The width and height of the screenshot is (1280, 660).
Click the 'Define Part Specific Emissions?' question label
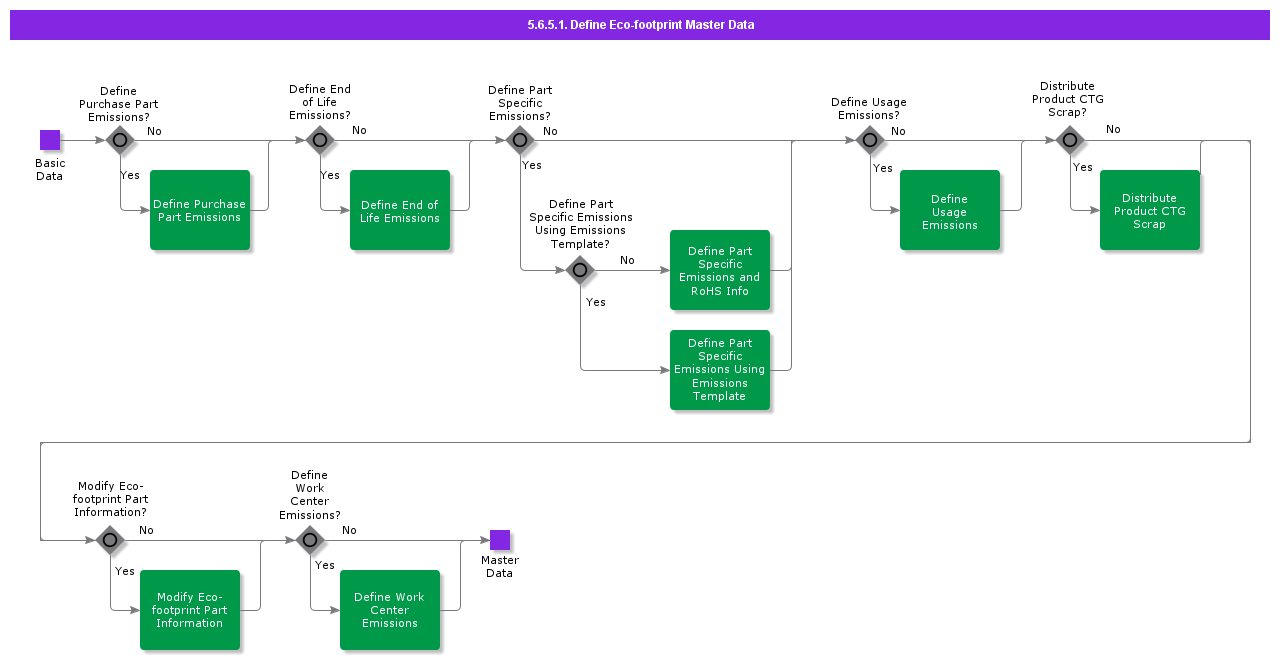coord(520,103)
